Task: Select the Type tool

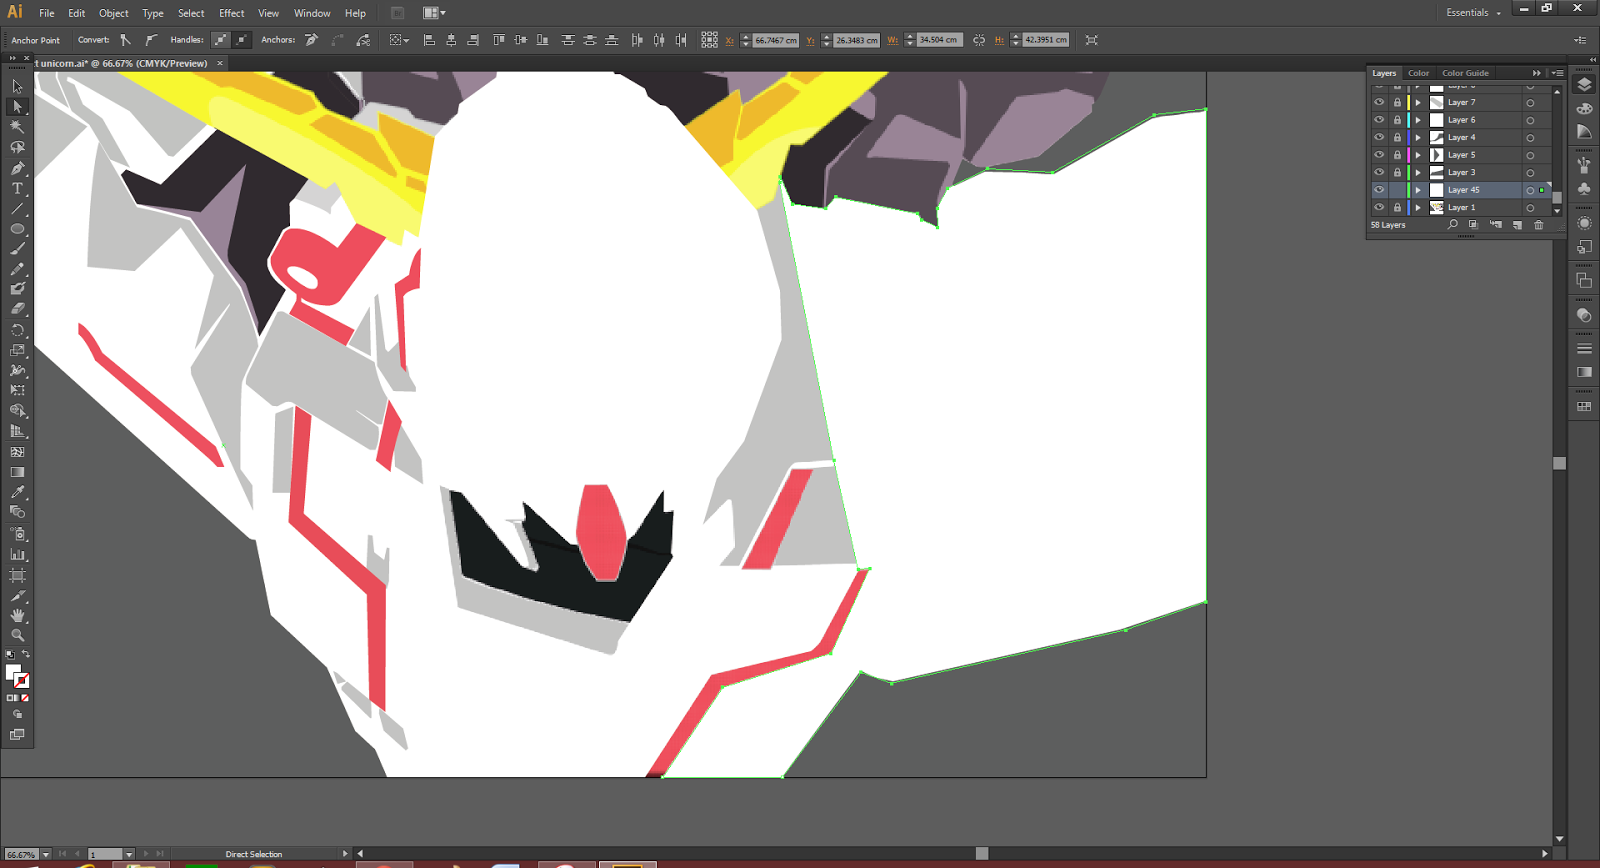Action: [17, 188]
